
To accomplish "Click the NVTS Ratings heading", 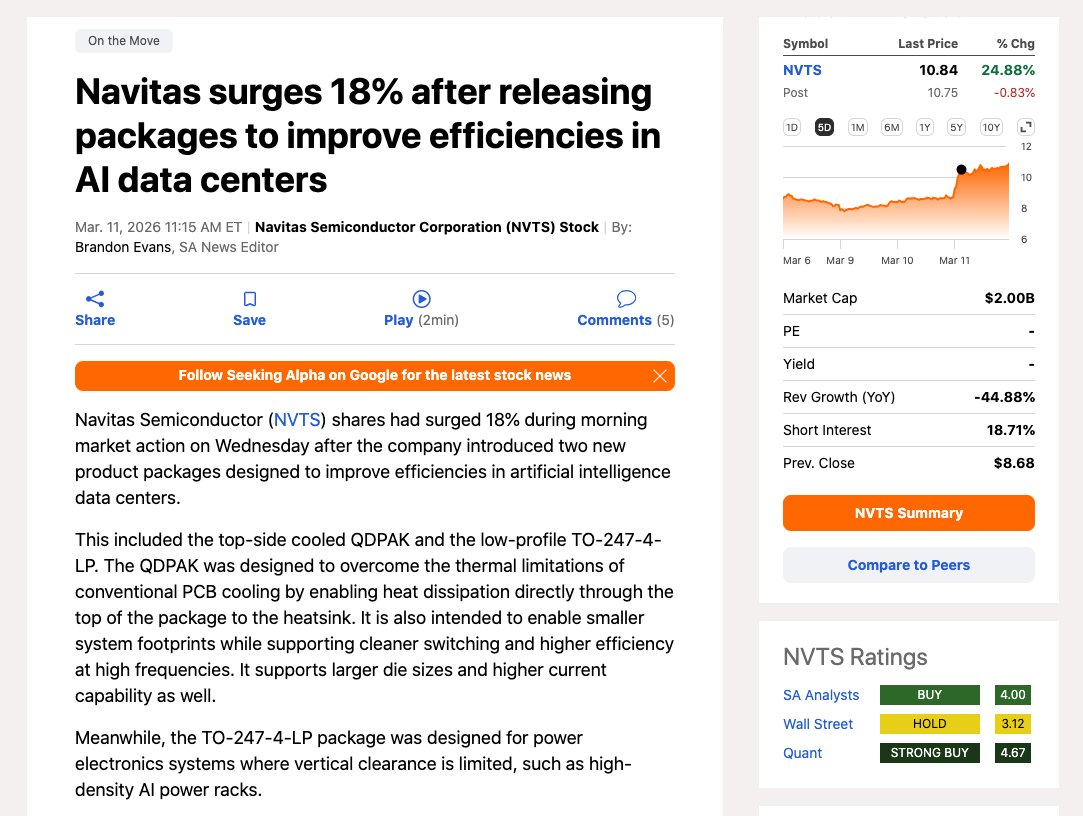I will (855, 657).
